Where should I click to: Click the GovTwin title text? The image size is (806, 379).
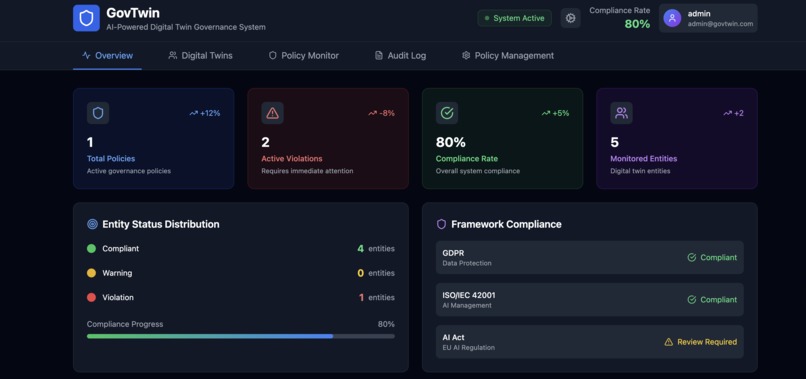coord(133,13)
